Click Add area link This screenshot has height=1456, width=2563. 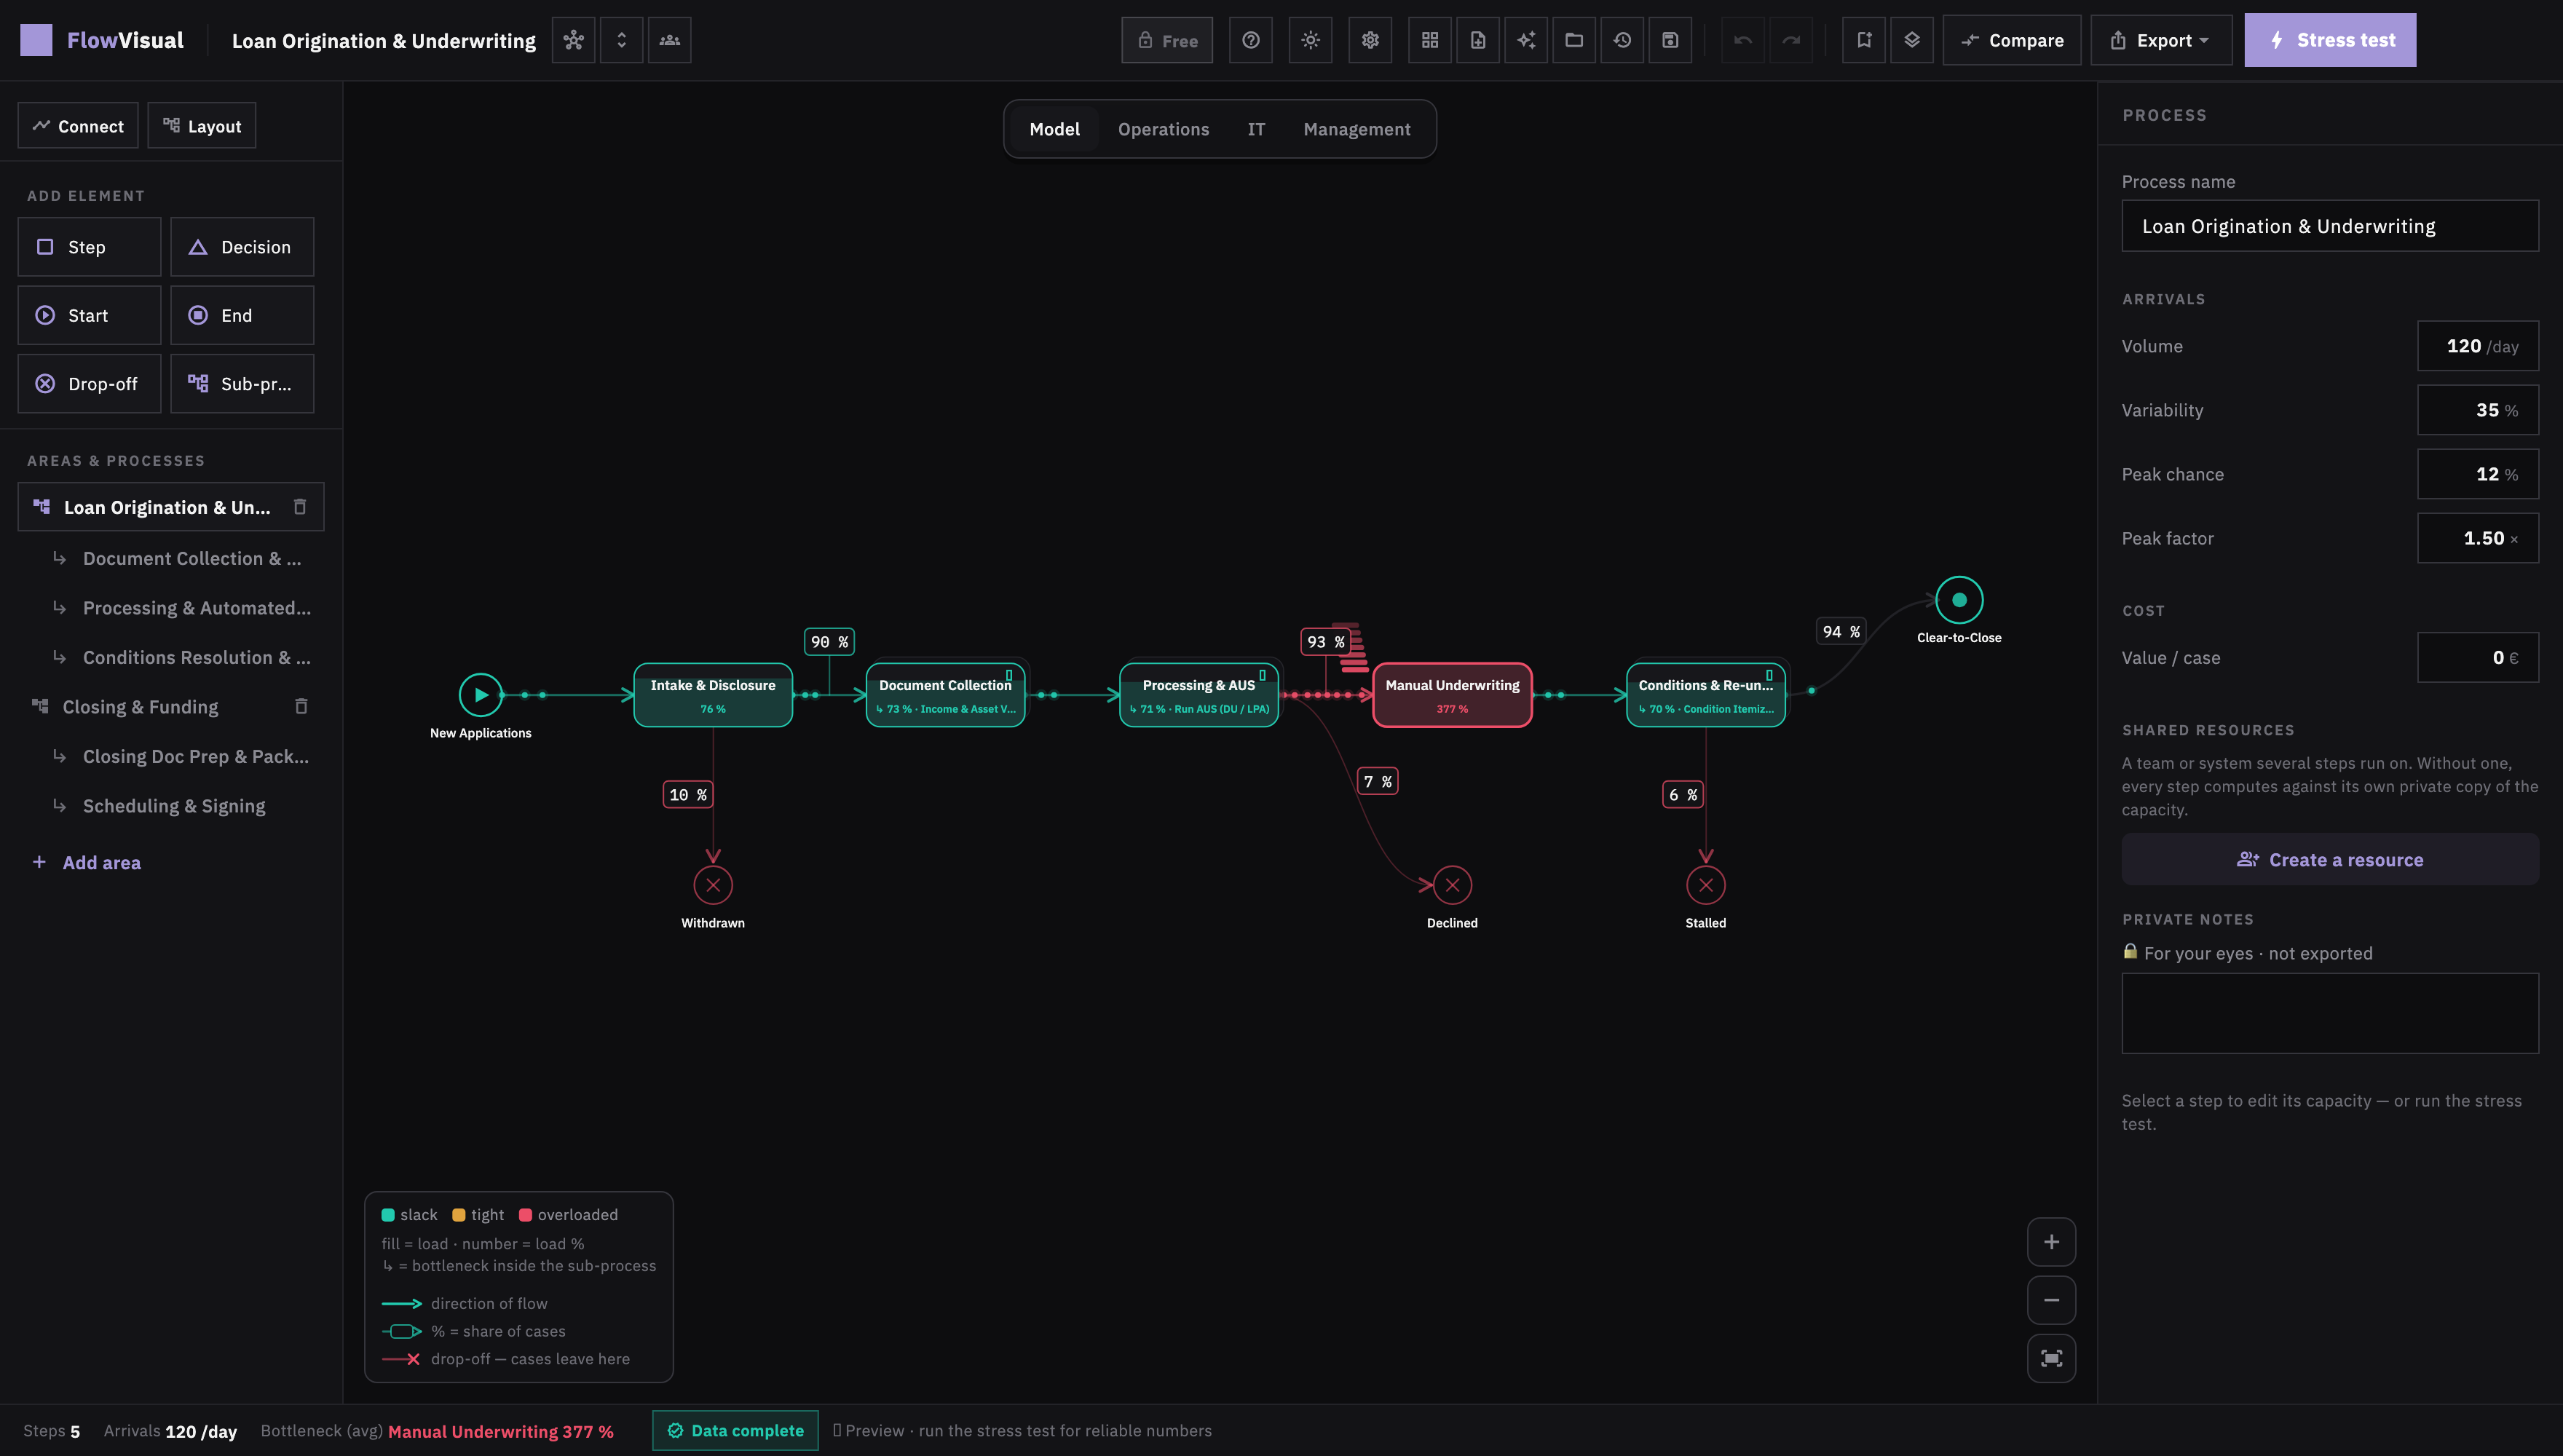point(87,863)
